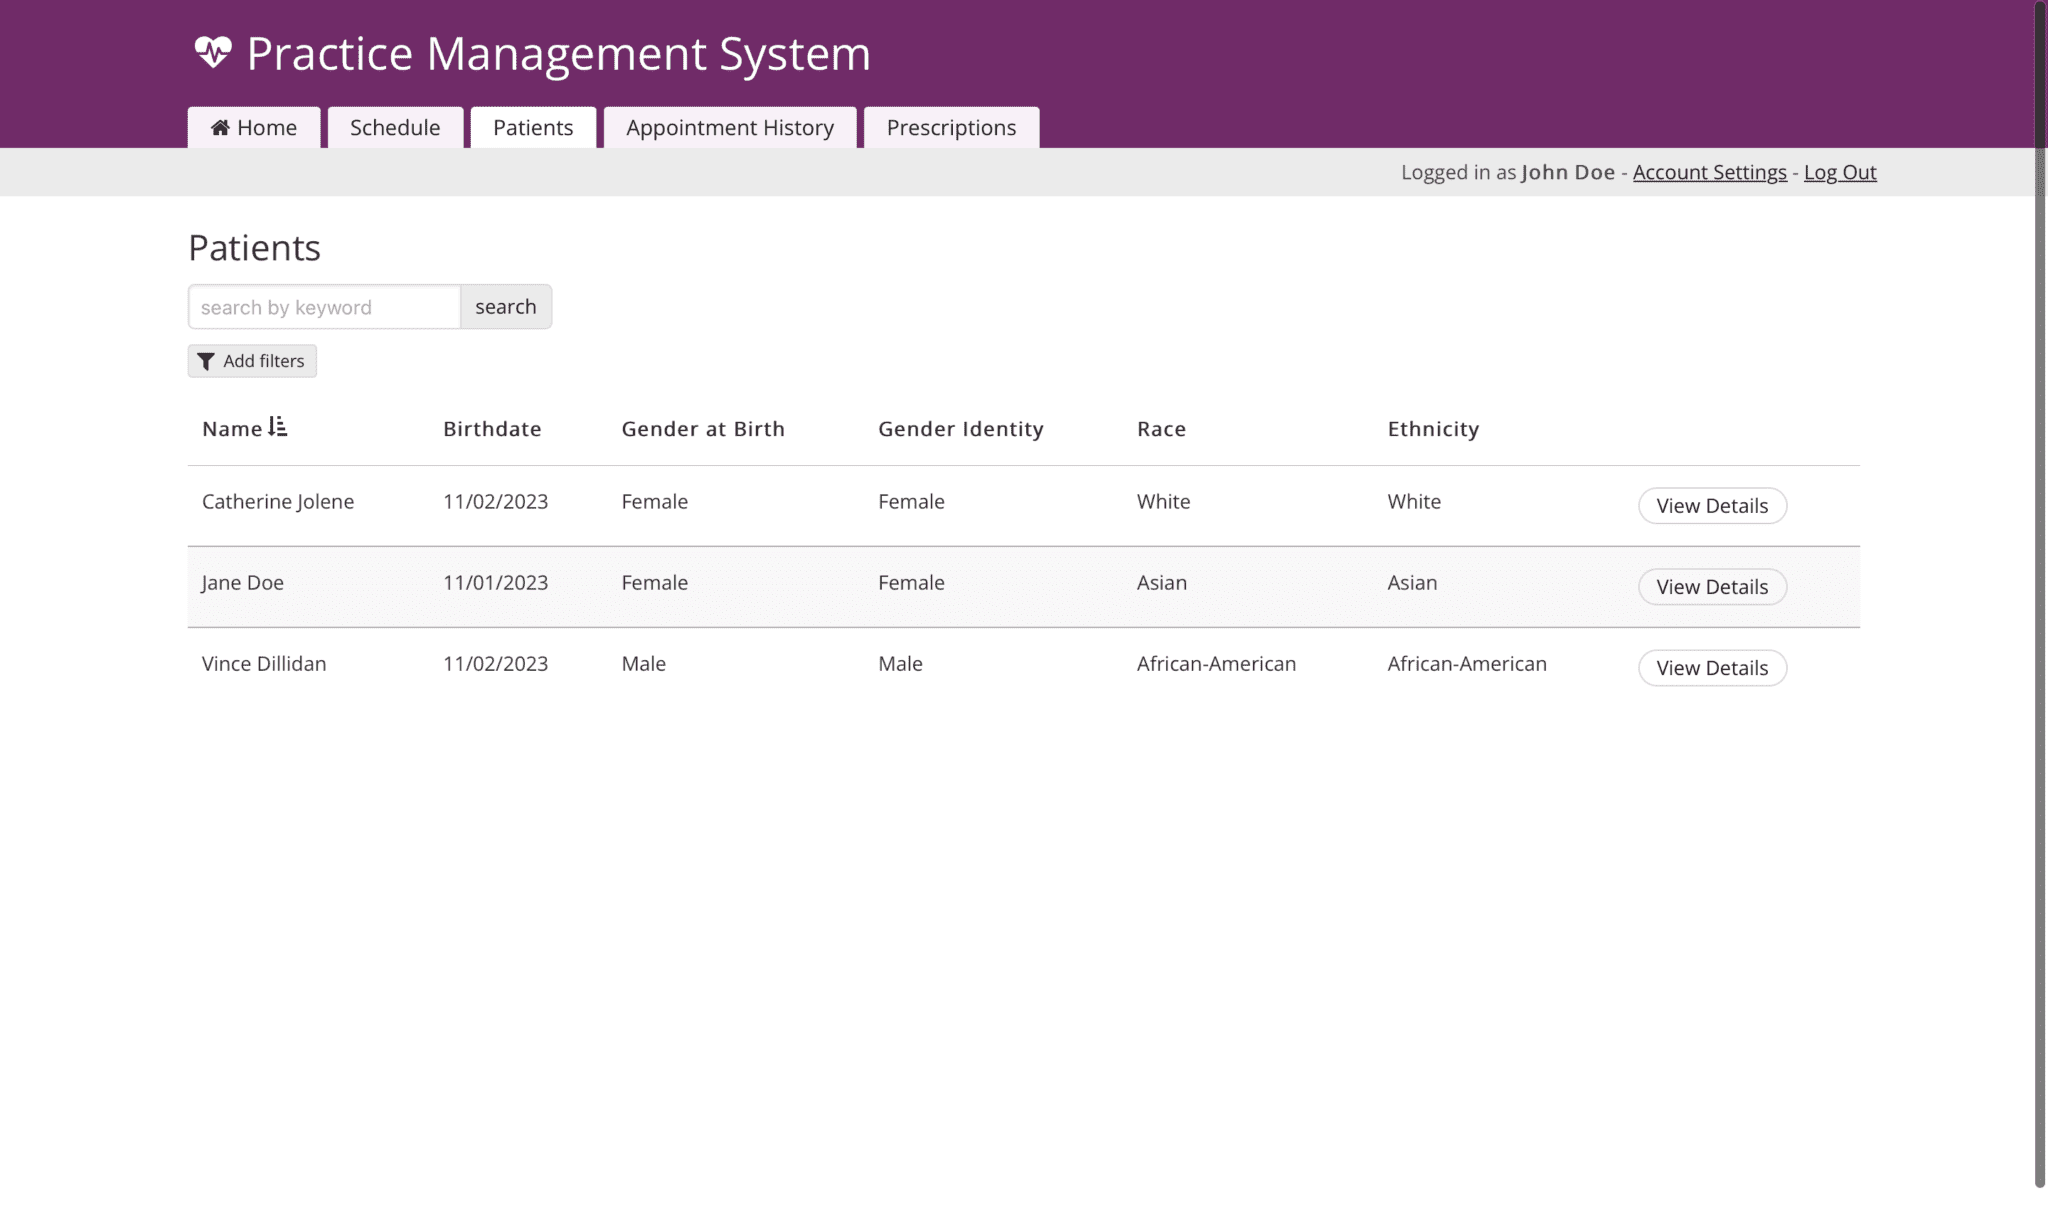
Task: Open Account Settings
Action: point(1709,172)
